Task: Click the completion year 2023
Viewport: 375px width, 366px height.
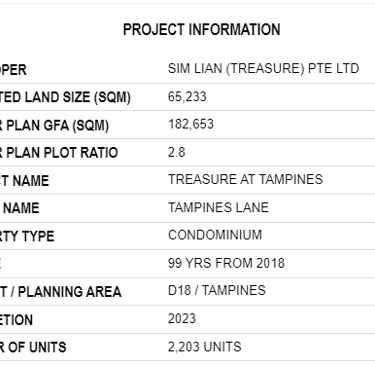Action: (x=182, y=319)
